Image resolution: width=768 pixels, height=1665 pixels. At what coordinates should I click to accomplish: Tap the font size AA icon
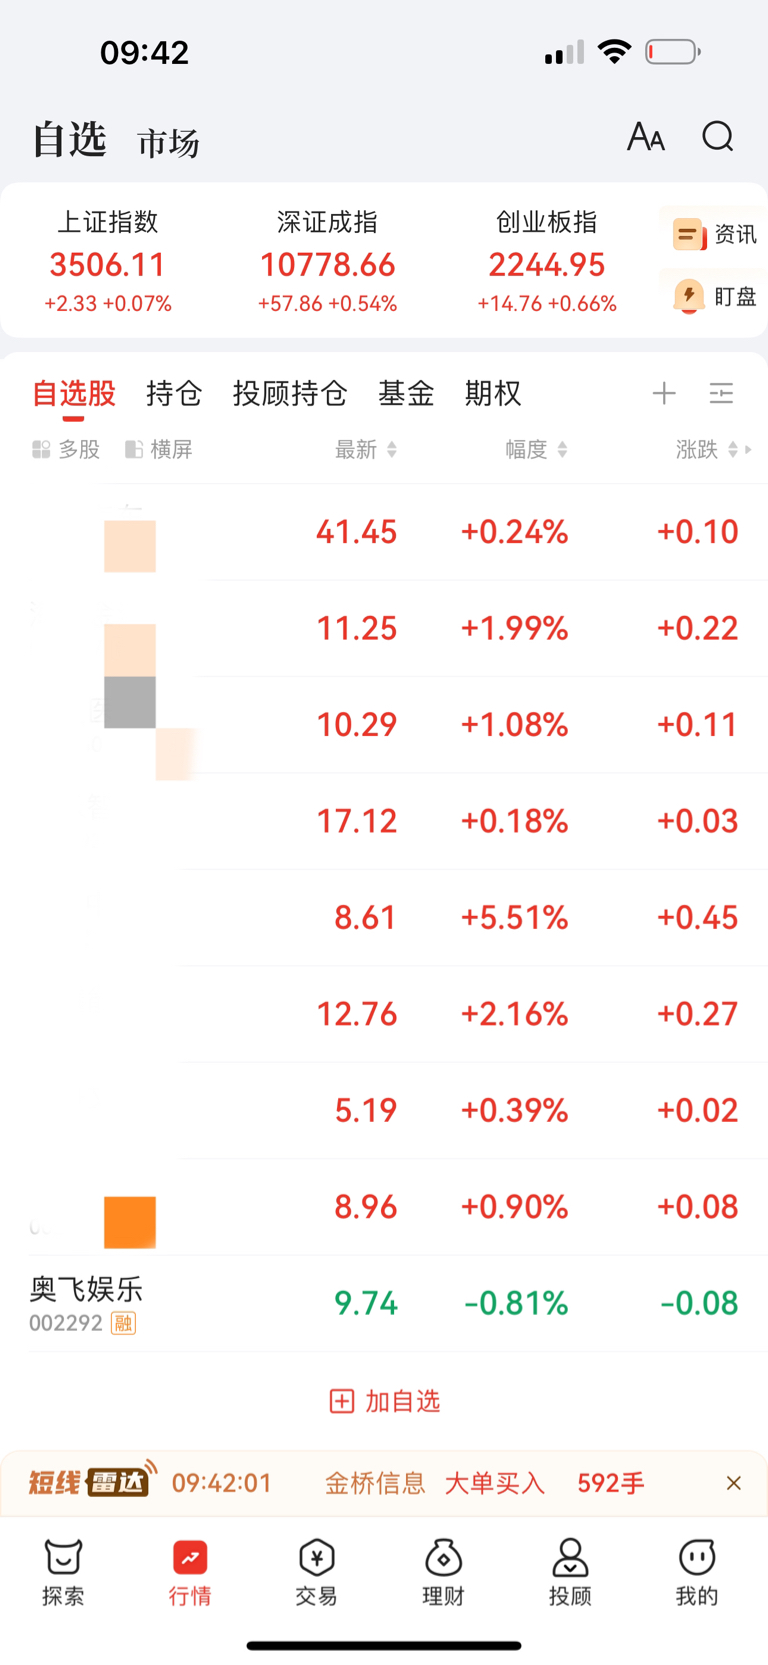click(x=646, y=137)
